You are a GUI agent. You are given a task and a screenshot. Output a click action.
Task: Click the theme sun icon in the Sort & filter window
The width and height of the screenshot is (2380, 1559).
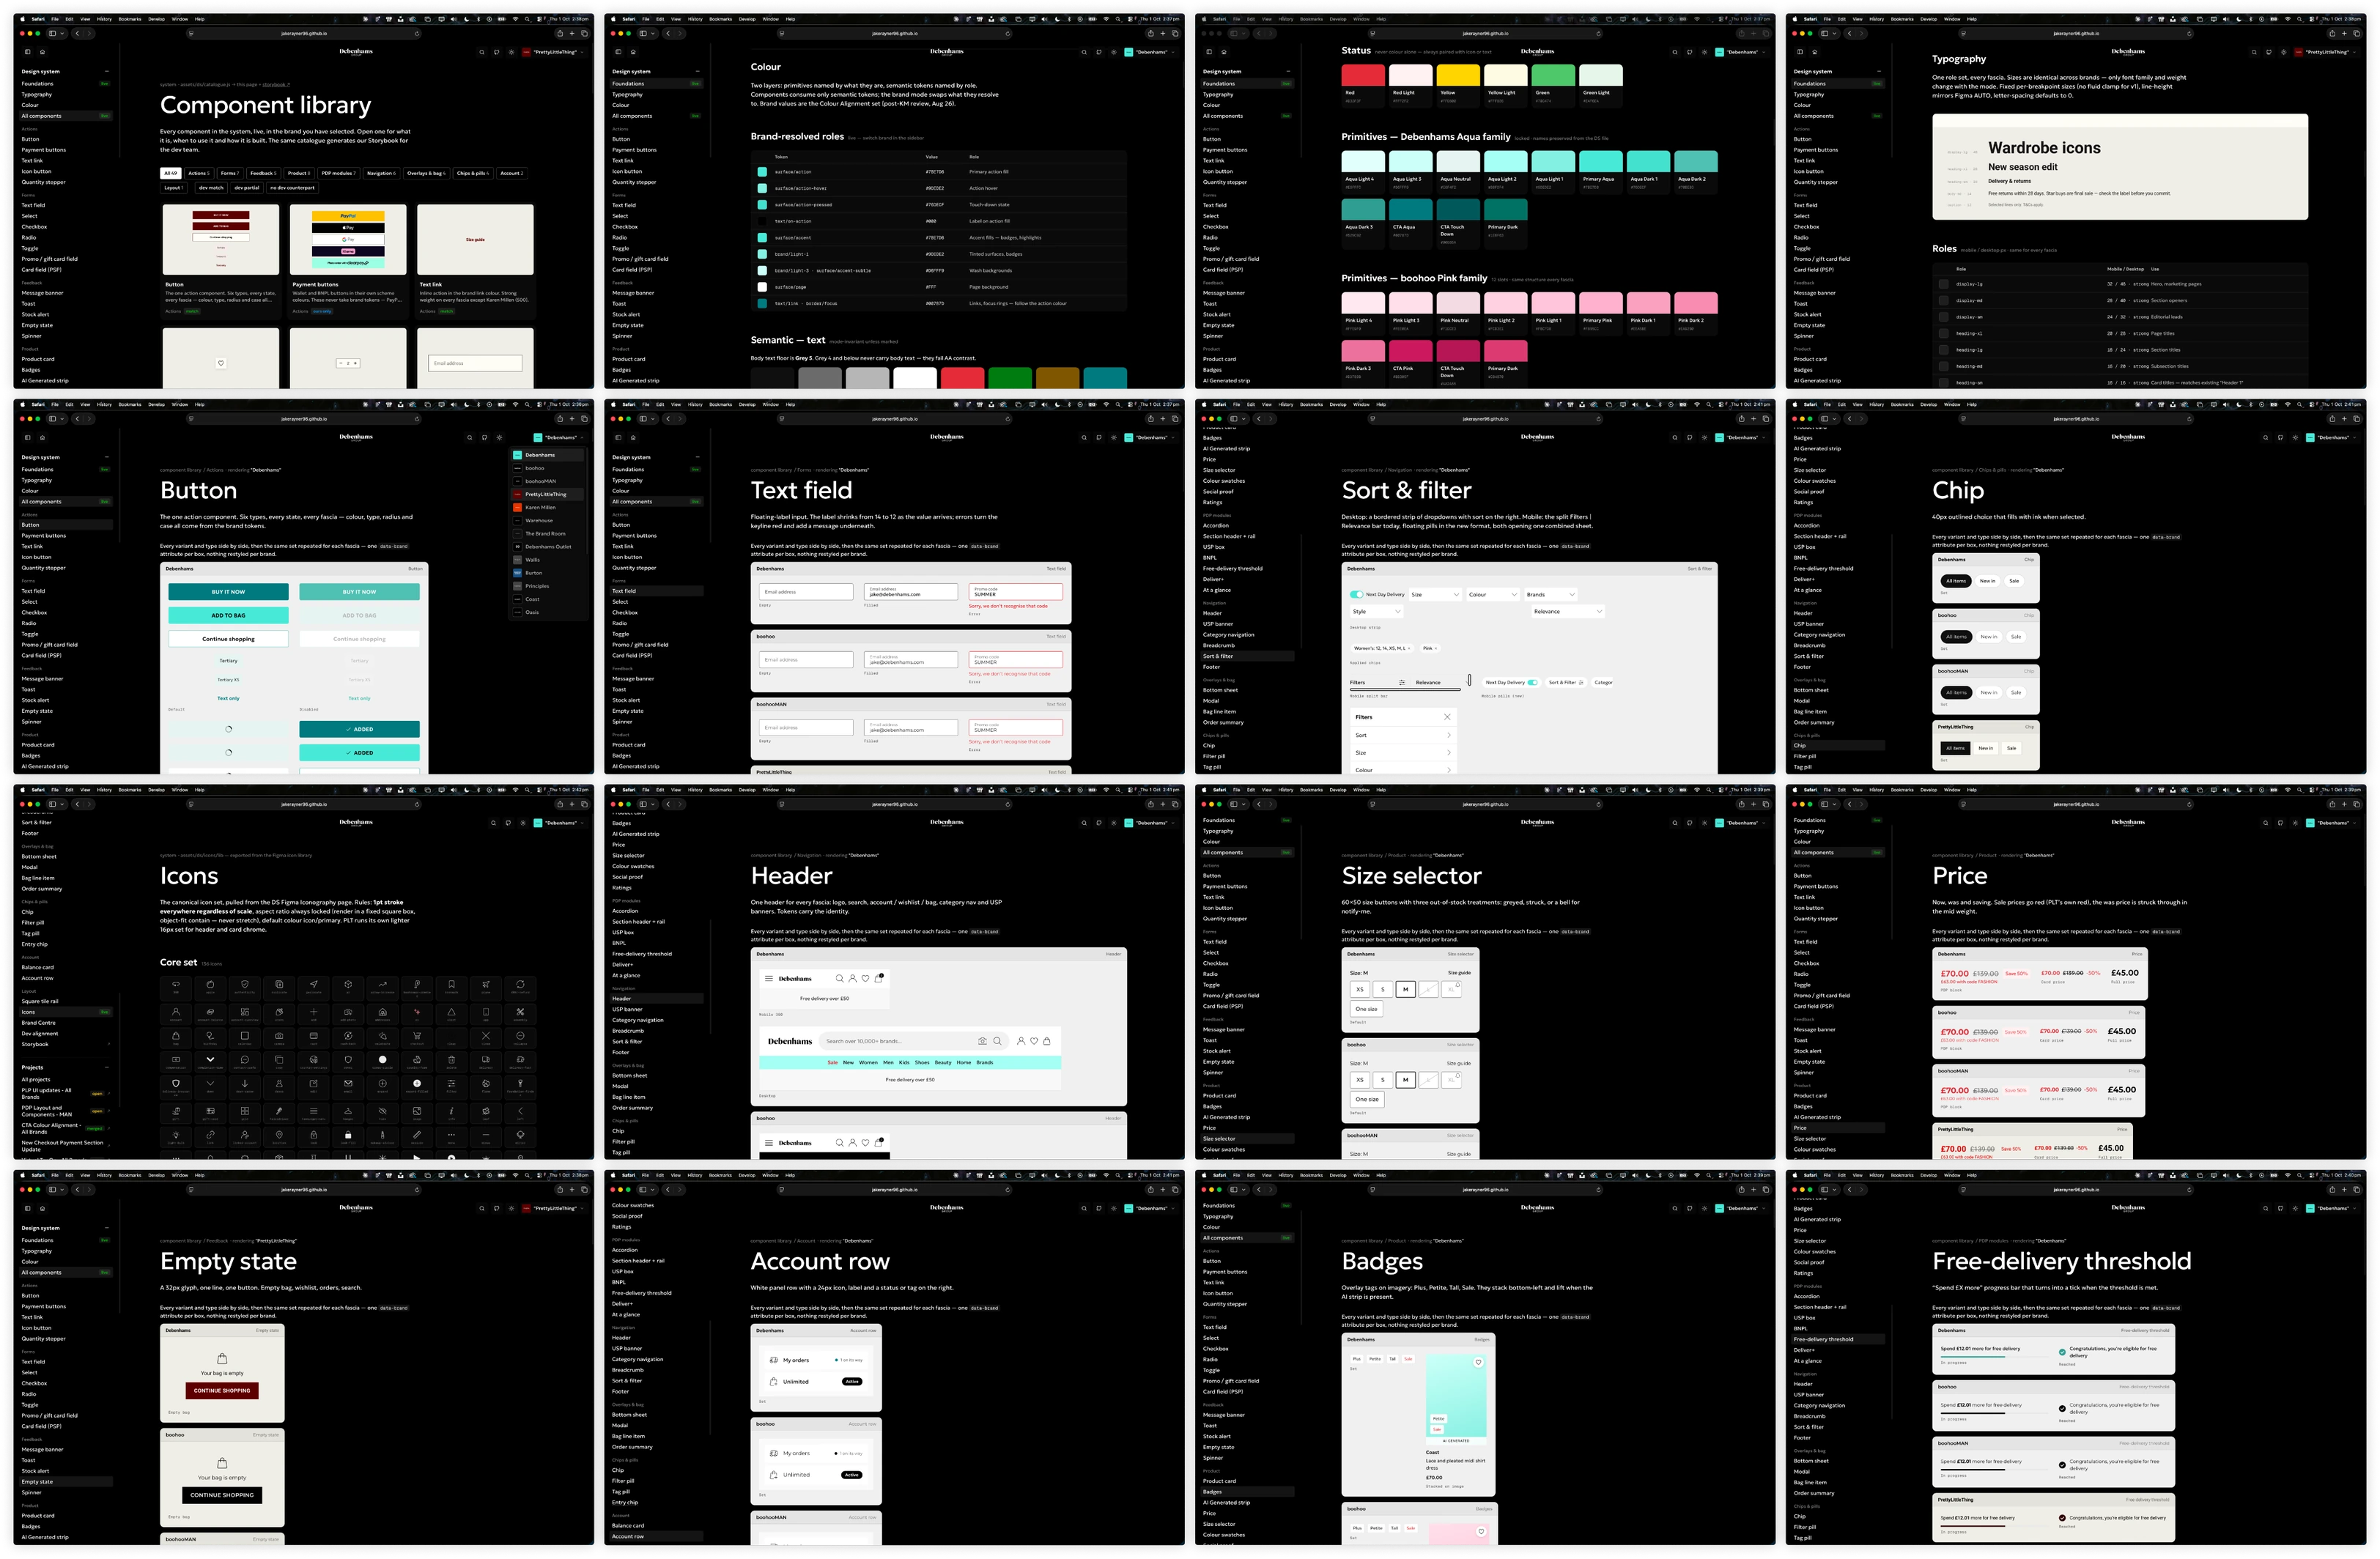pos(1704,437)
